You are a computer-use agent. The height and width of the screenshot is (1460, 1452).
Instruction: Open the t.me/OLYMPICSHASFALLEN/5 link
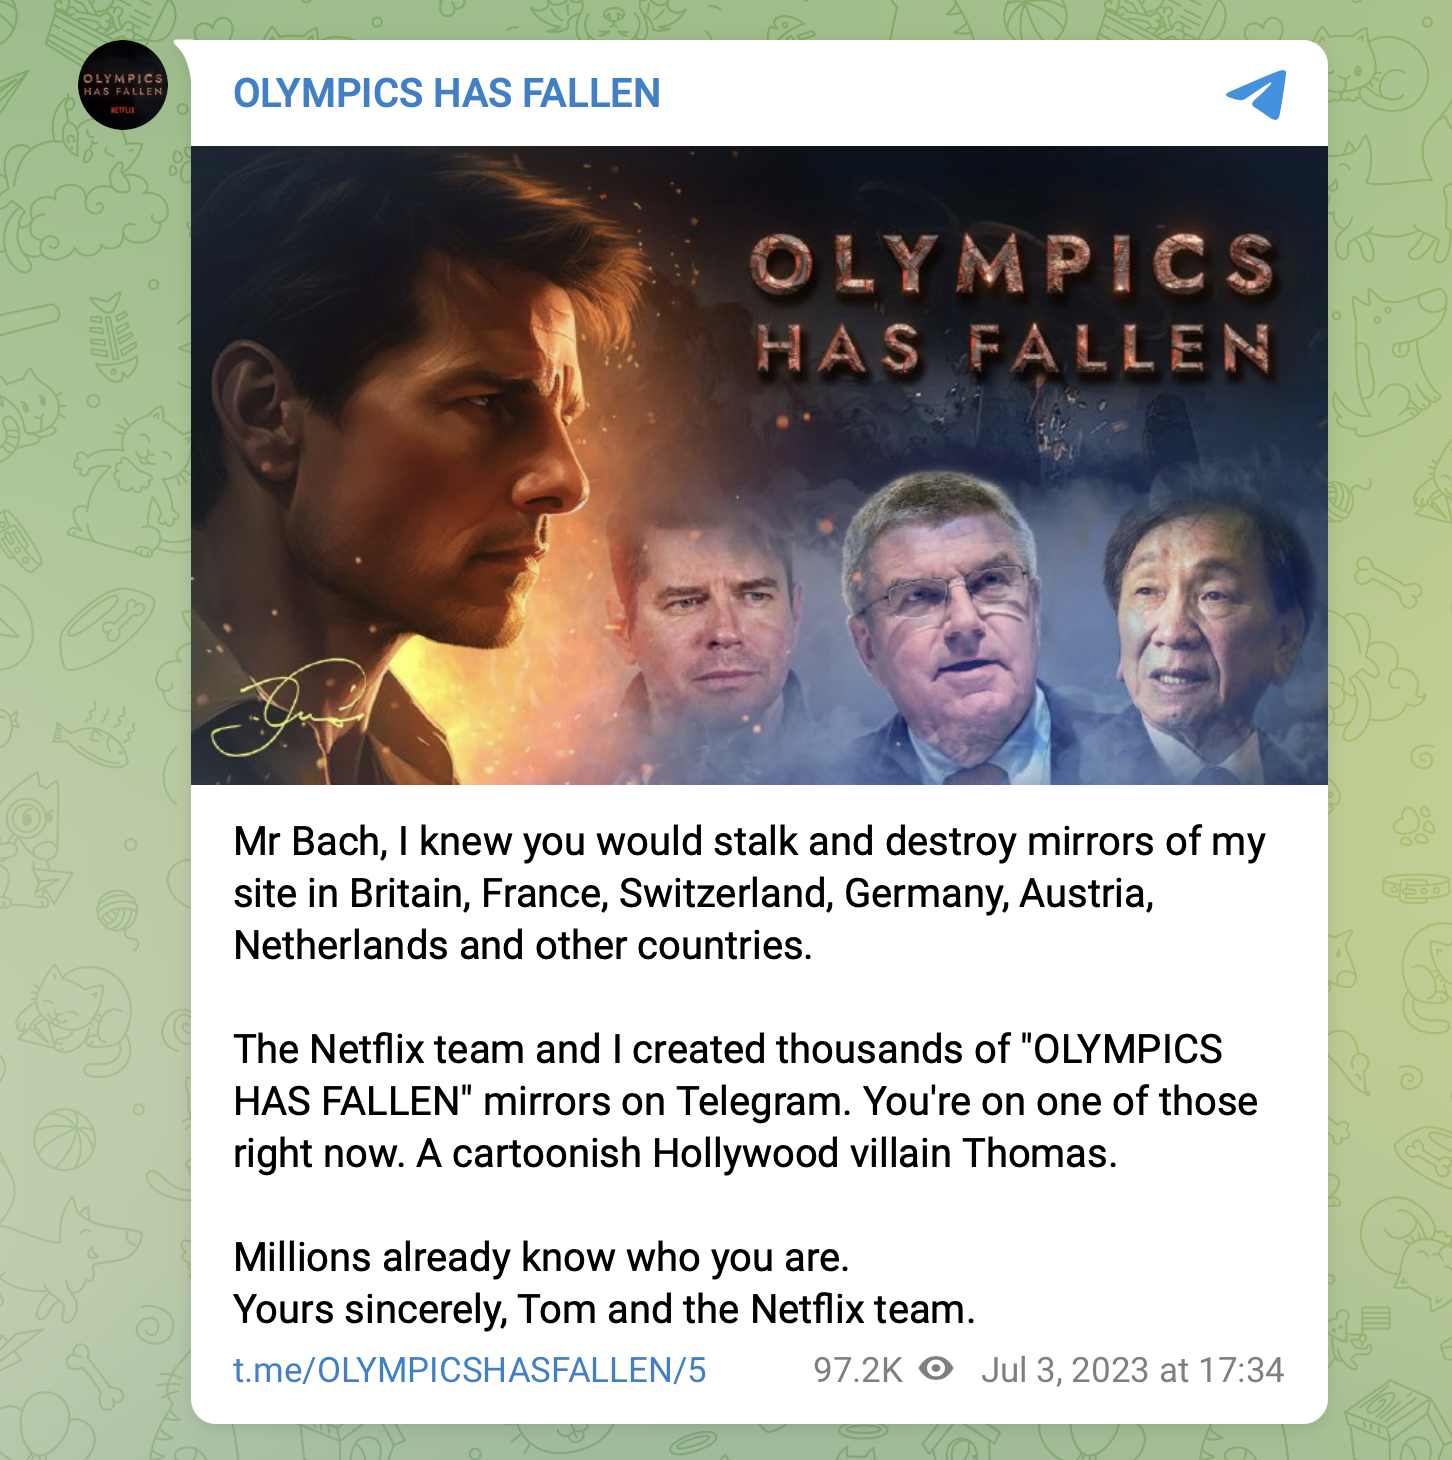[470, 1369]
